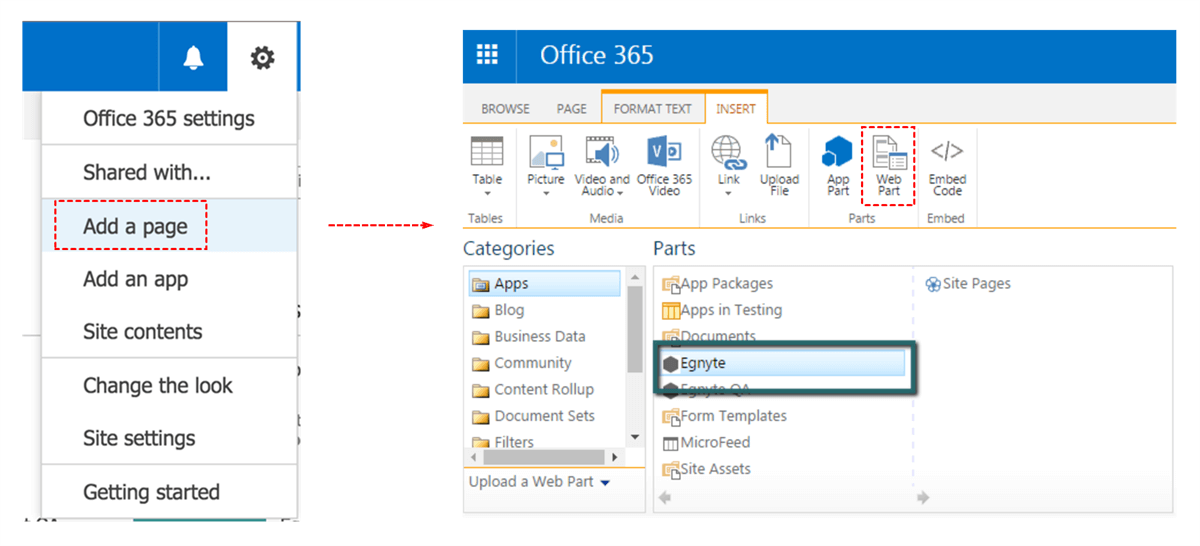The image size is (1200, 546).
Task: Switch to the FORMAT TEXT tab
Action: 652,109
